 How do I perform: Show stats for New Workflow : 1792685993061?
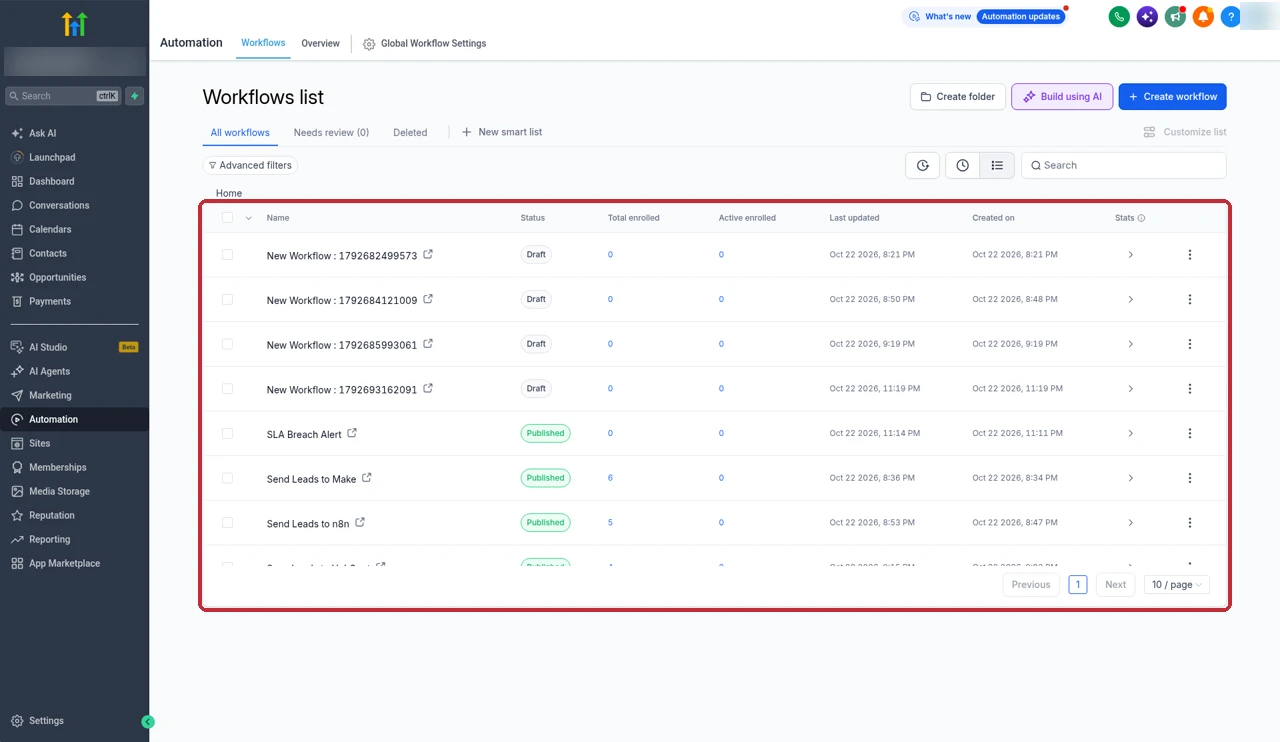tap(1131, 344)
